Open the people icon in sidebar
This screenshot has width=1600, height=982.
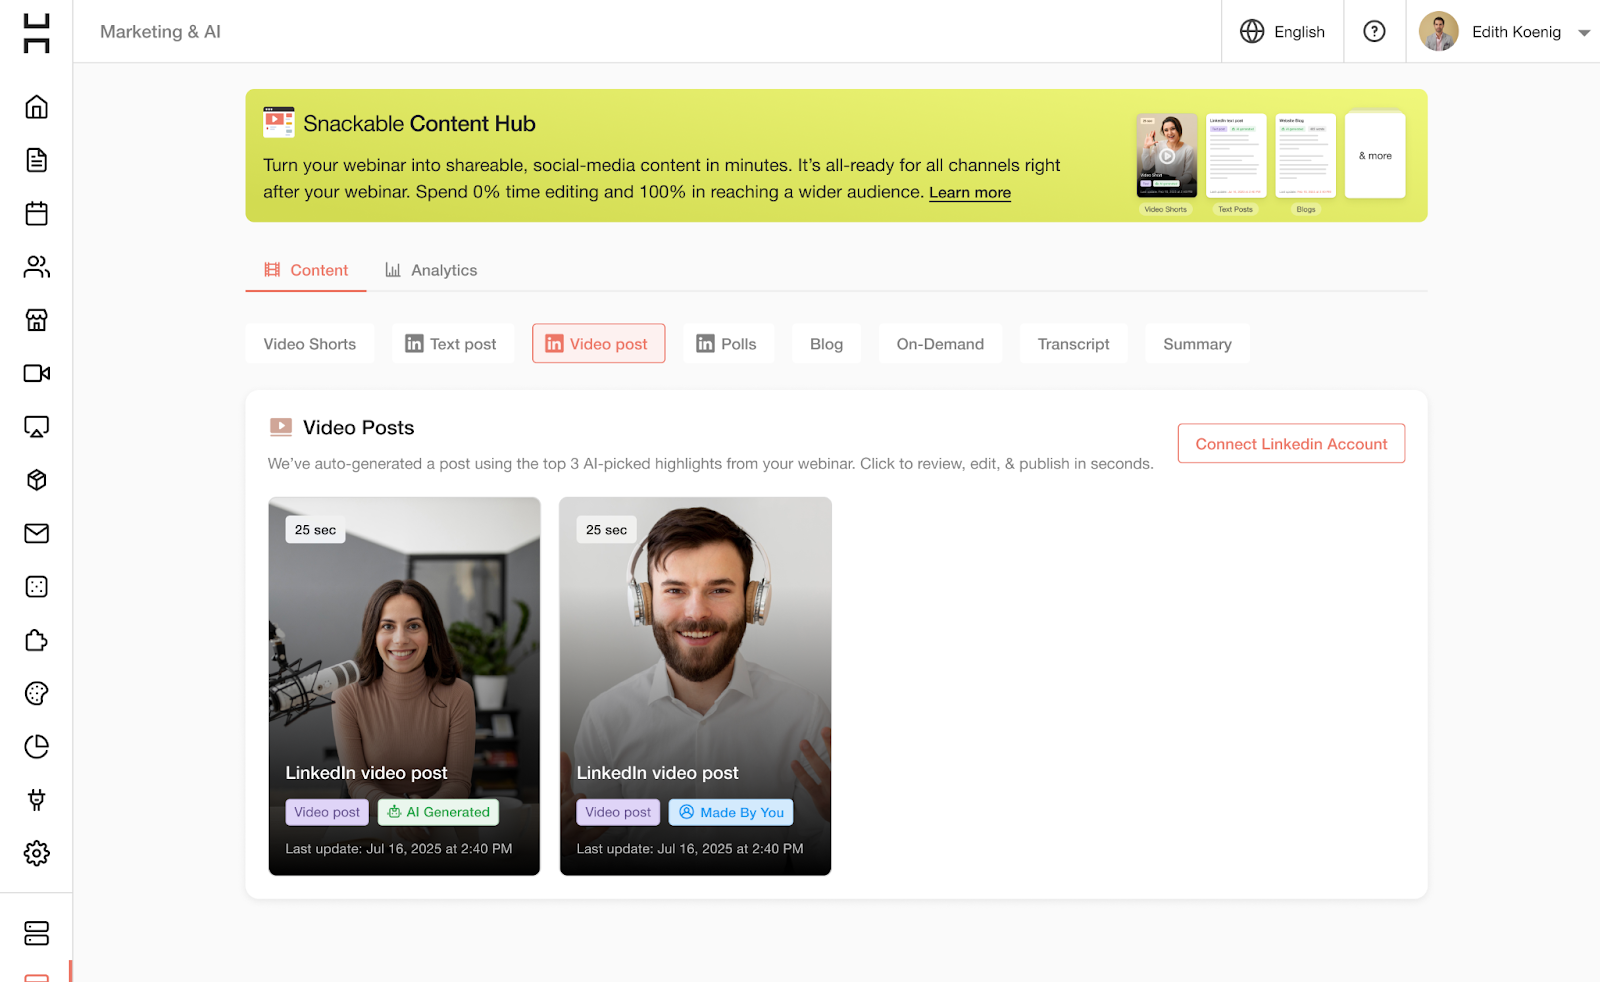(x=36, y=267)
